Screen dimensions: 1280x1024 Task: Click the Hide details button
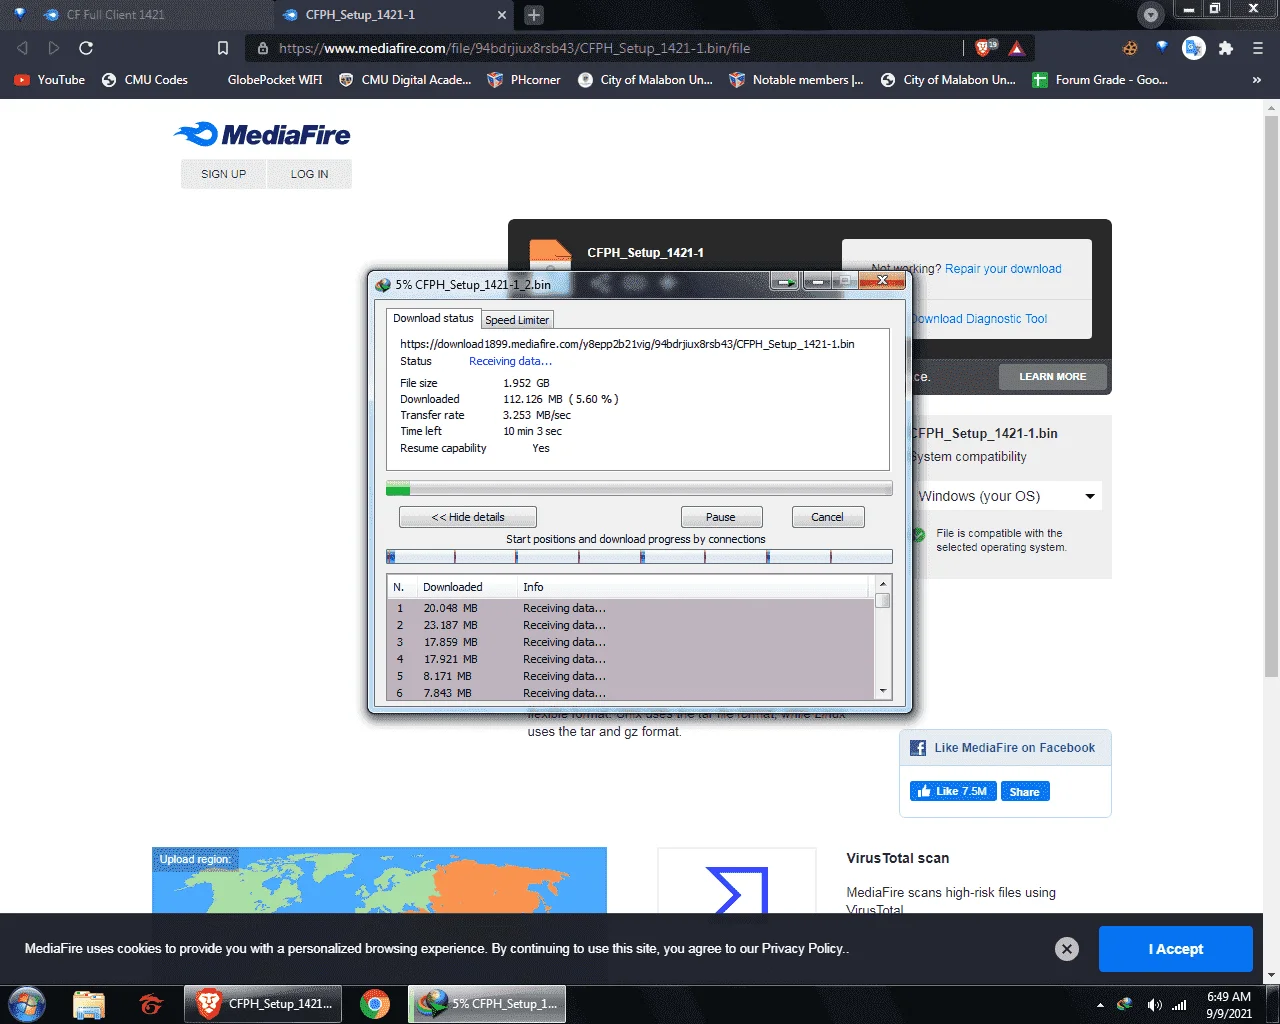tap(468, 517)
